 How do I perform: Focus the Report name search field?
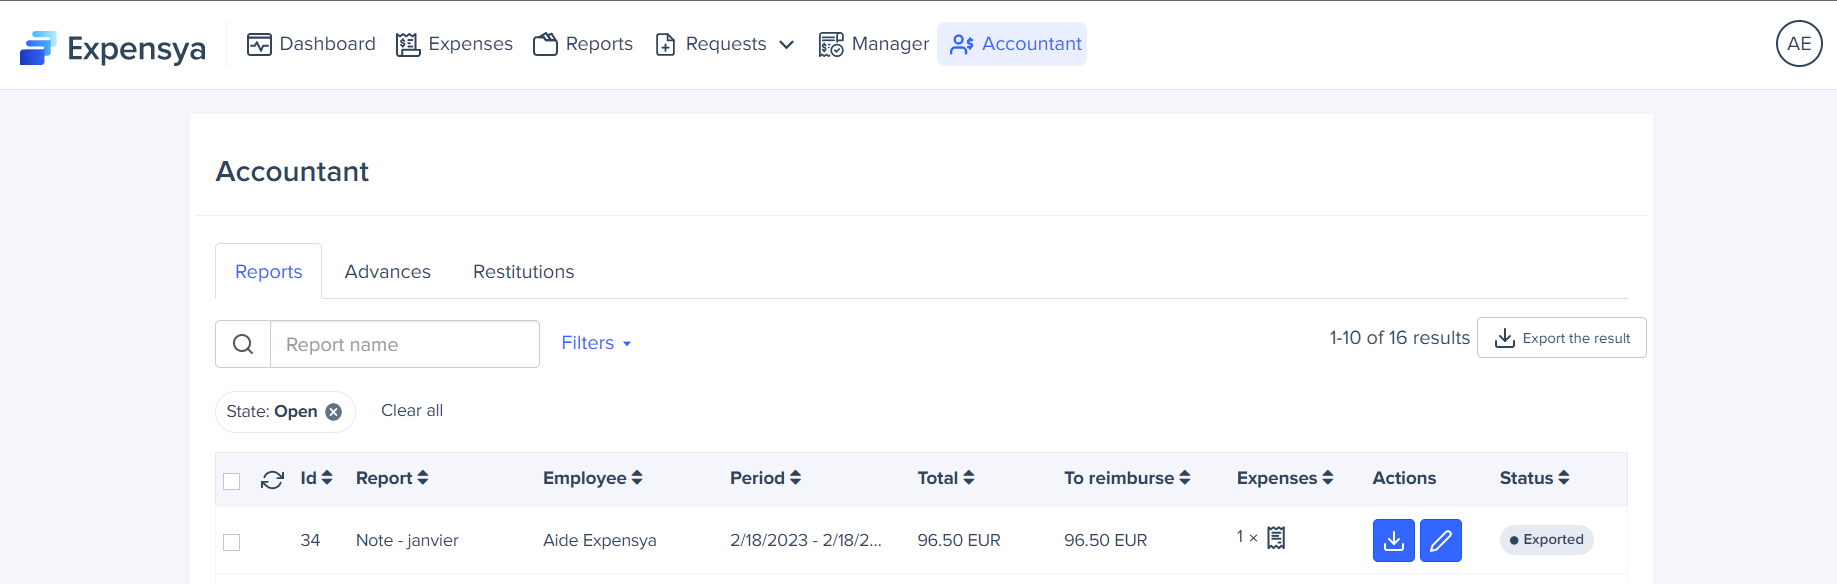404,344
